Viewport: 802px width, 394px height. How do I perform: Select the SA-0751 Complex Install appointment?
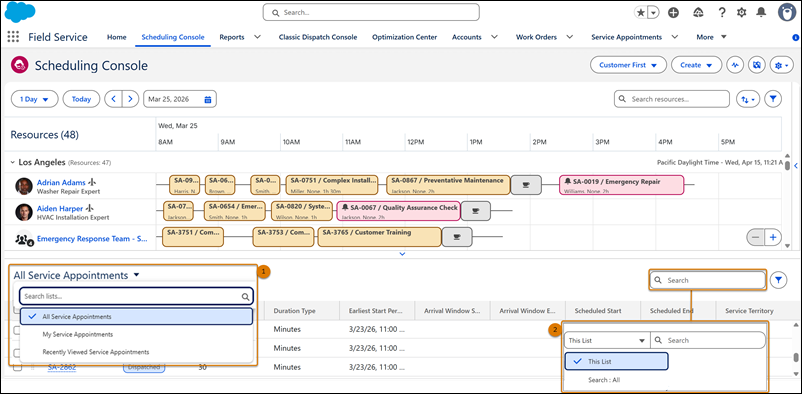[331, 185]
